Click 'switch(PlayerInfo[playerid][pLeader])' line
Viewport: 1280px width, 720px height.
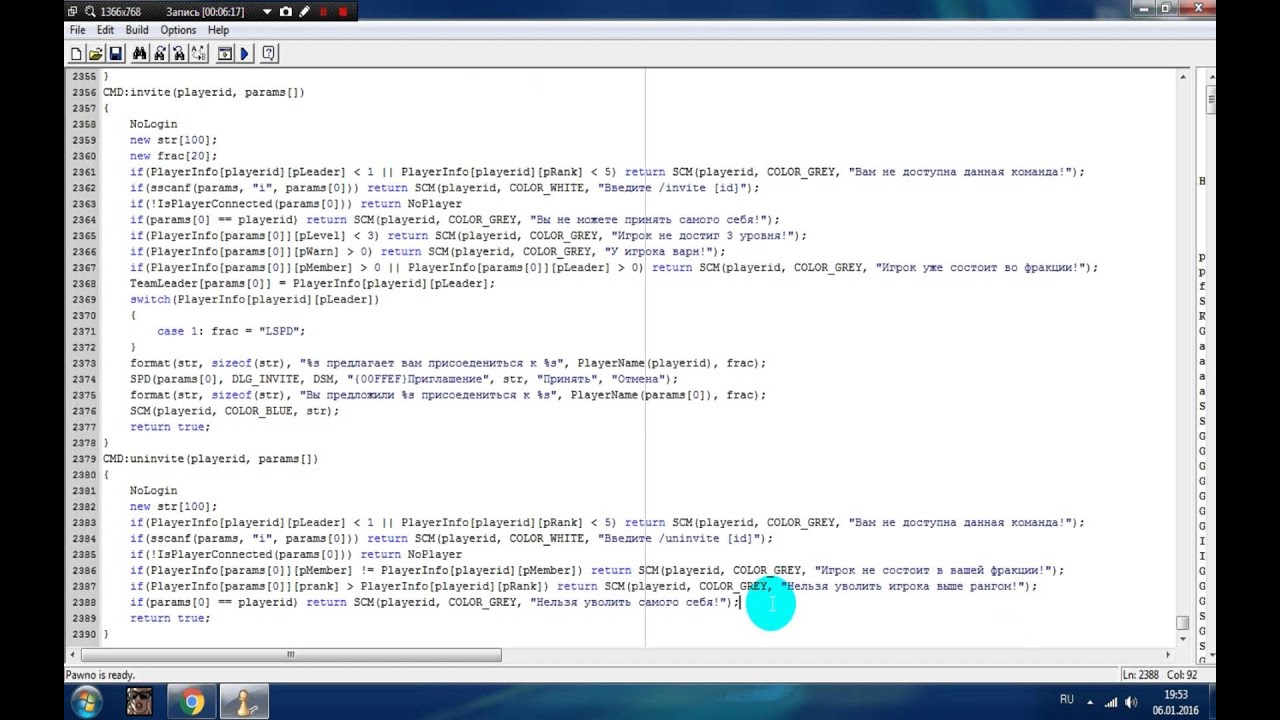coord(254,299)
